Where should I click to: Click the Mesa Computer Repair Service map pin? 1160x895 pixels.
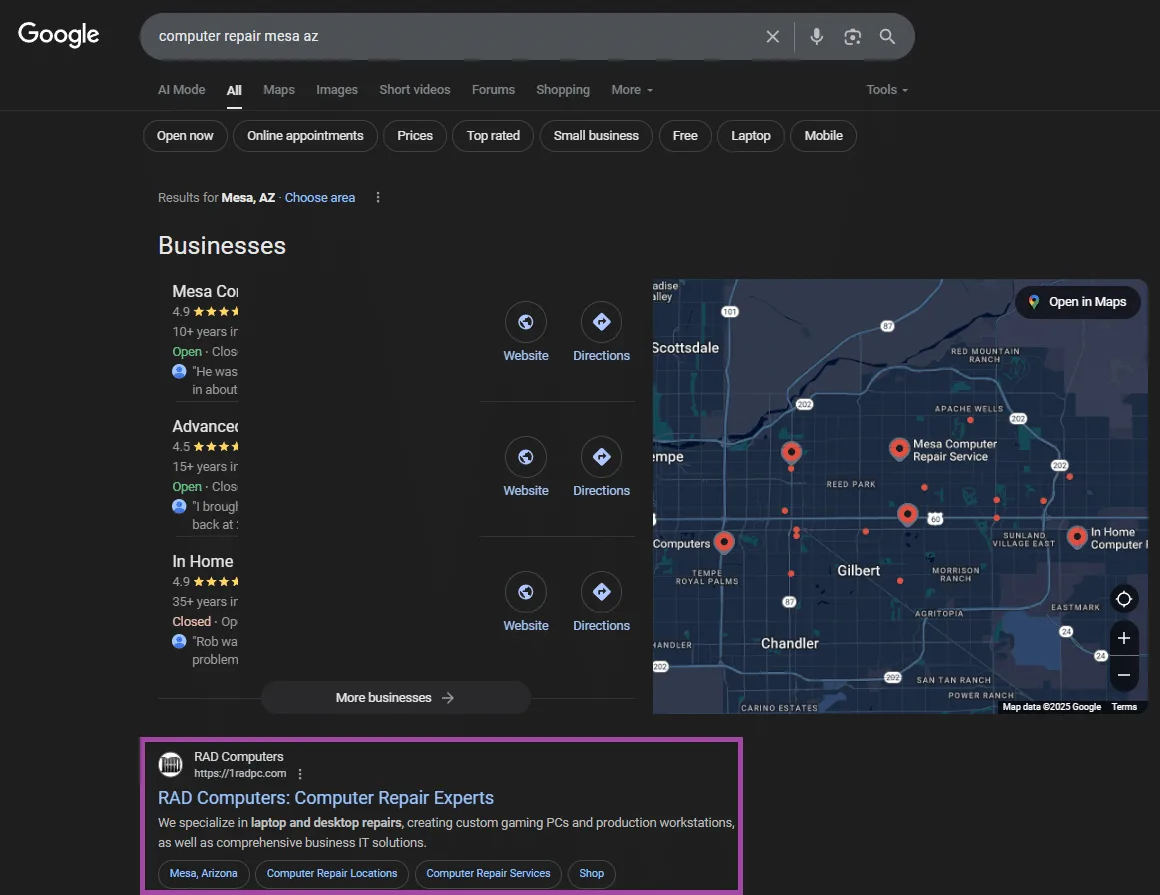point(899,448)
